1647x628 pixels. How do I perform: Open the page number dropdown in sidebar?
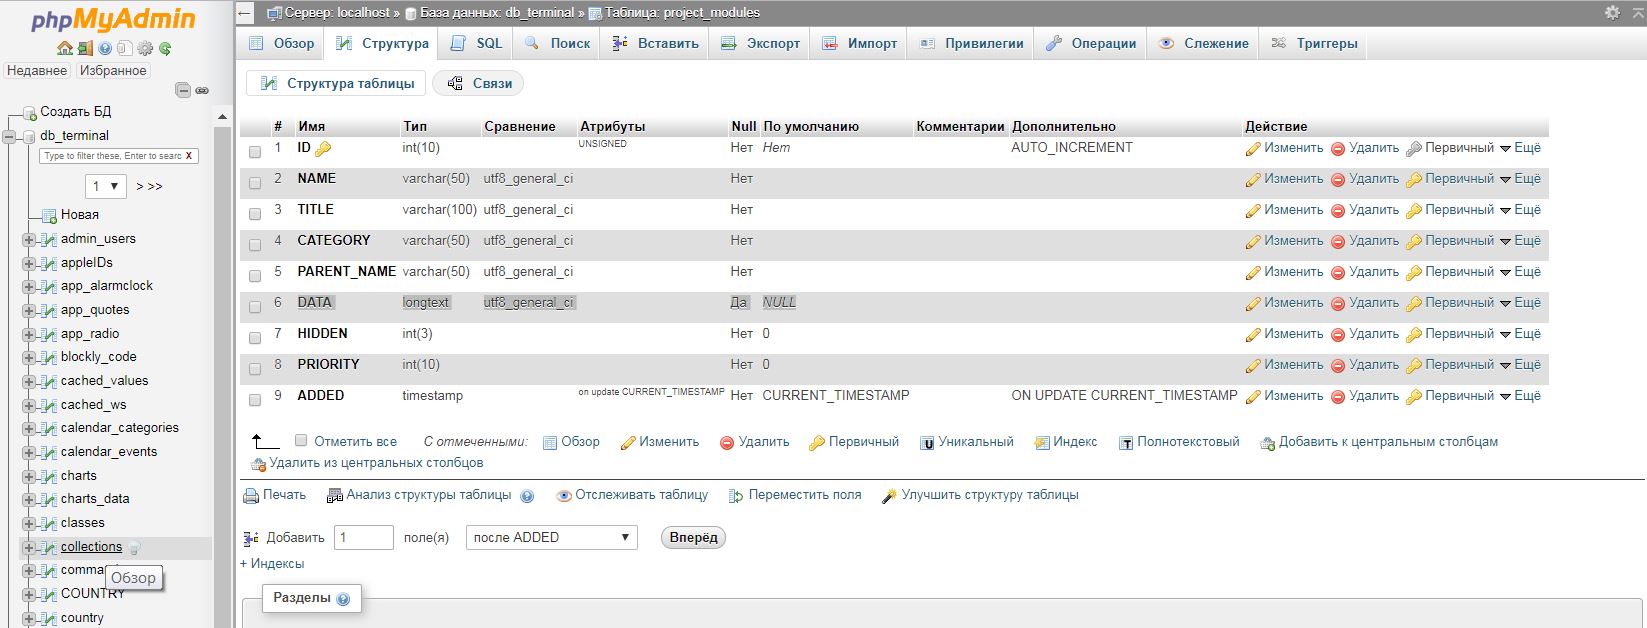105,186
